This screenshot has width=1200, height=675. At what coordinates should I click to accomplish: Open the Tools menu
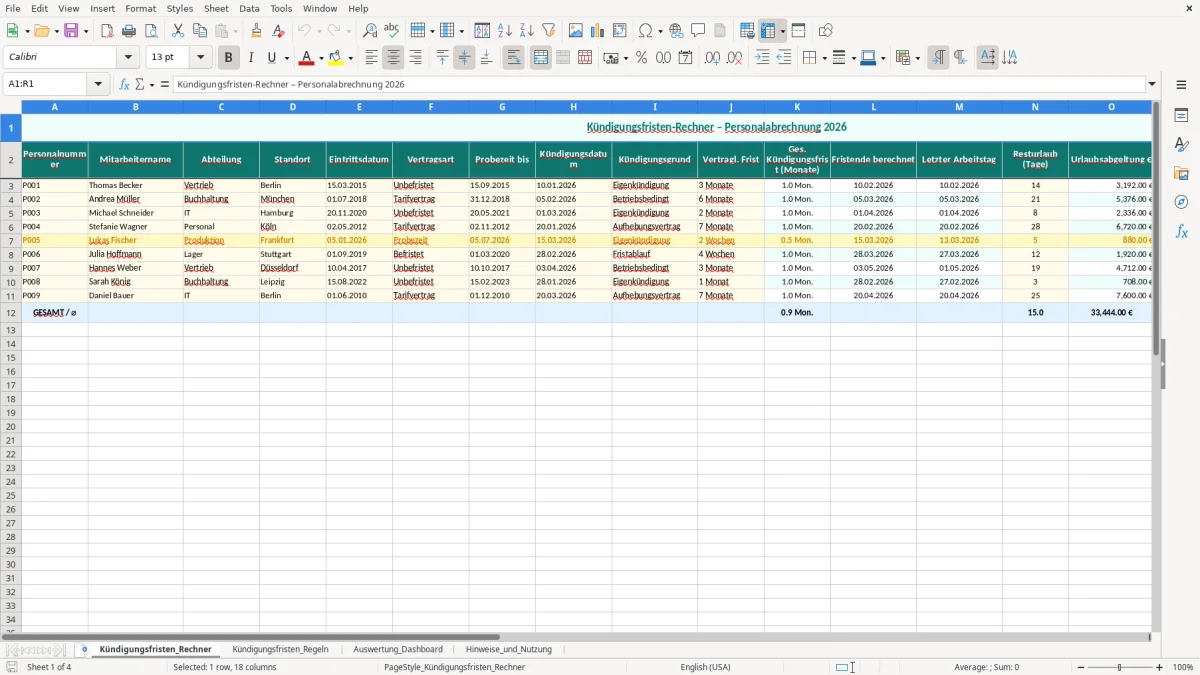coord(281,8)
